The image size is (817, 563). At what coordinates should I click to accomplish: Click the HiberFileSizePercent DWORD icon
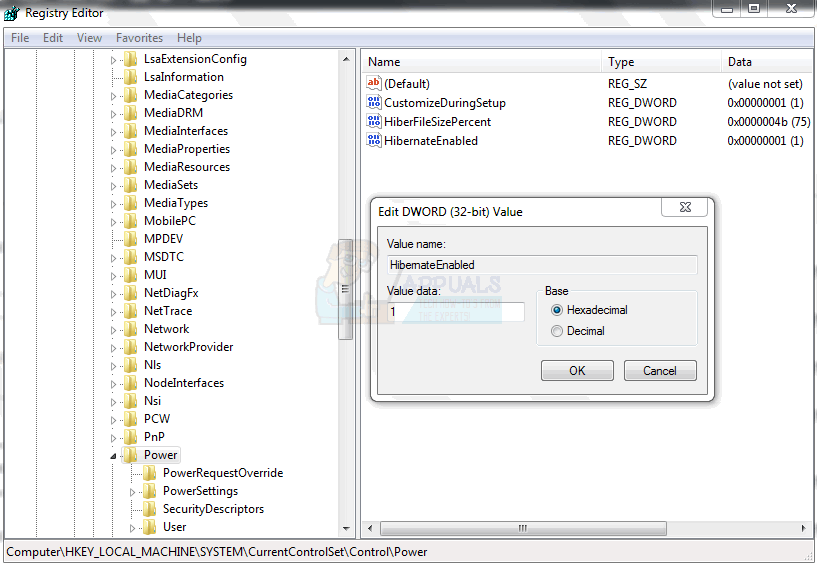pyautogui.click(x=374, y=121)
